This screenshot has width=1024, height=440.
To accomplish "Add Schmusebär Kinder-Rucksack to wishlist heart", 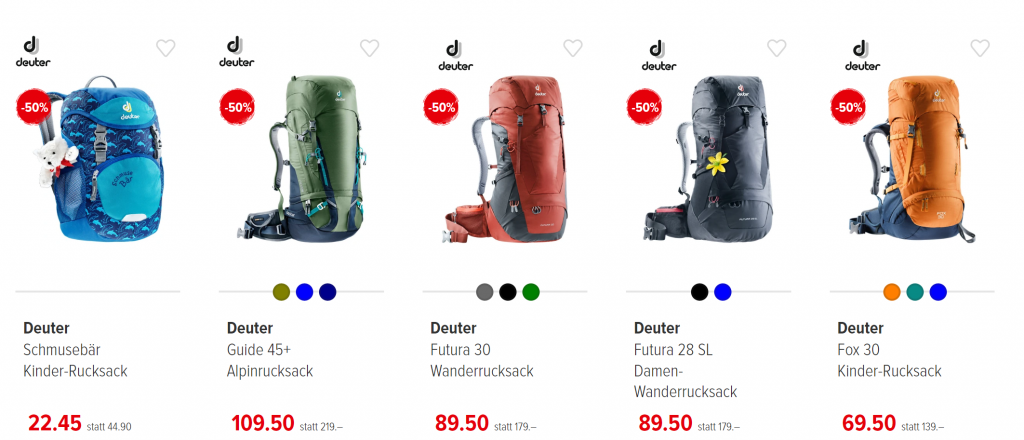I will (x=166, y=48).
